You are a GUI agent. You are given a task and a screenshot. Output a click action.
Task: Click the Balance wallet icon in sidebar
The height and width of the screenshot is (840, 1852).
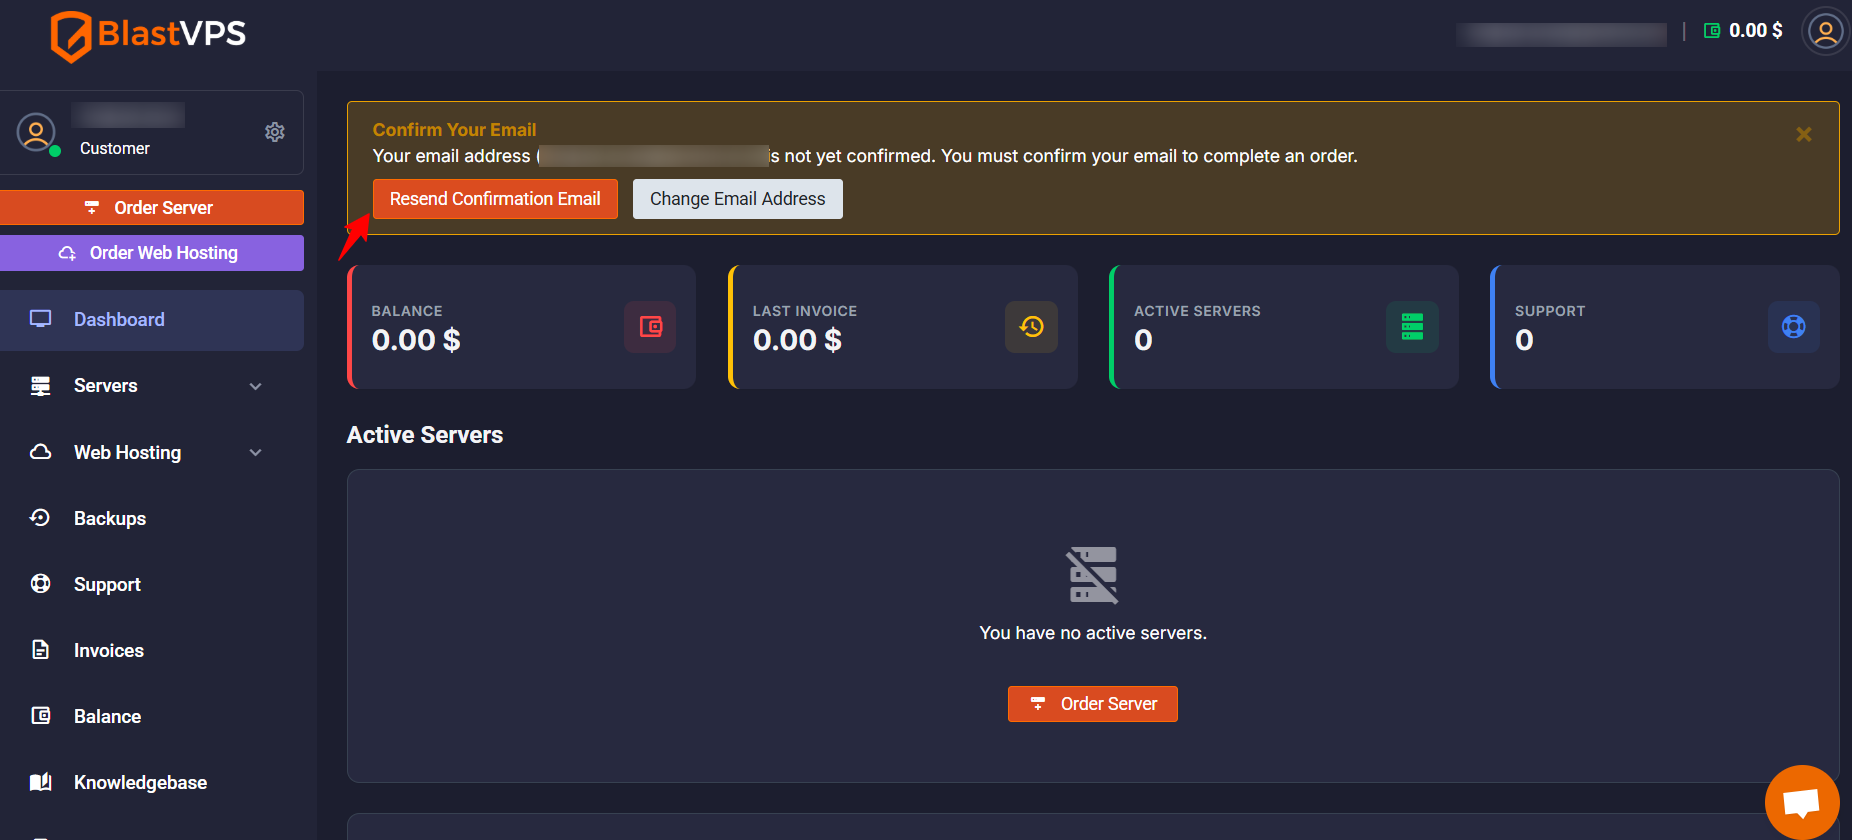pyautogui.click(x=41, y=715)
